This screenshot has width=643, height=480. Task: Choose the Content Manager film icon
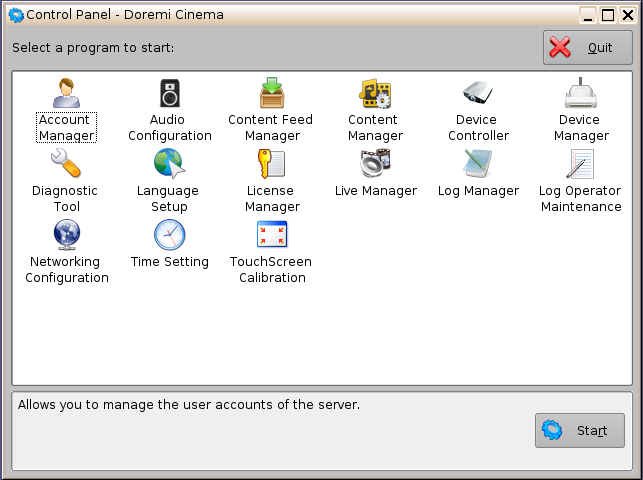tap(375, 93)
